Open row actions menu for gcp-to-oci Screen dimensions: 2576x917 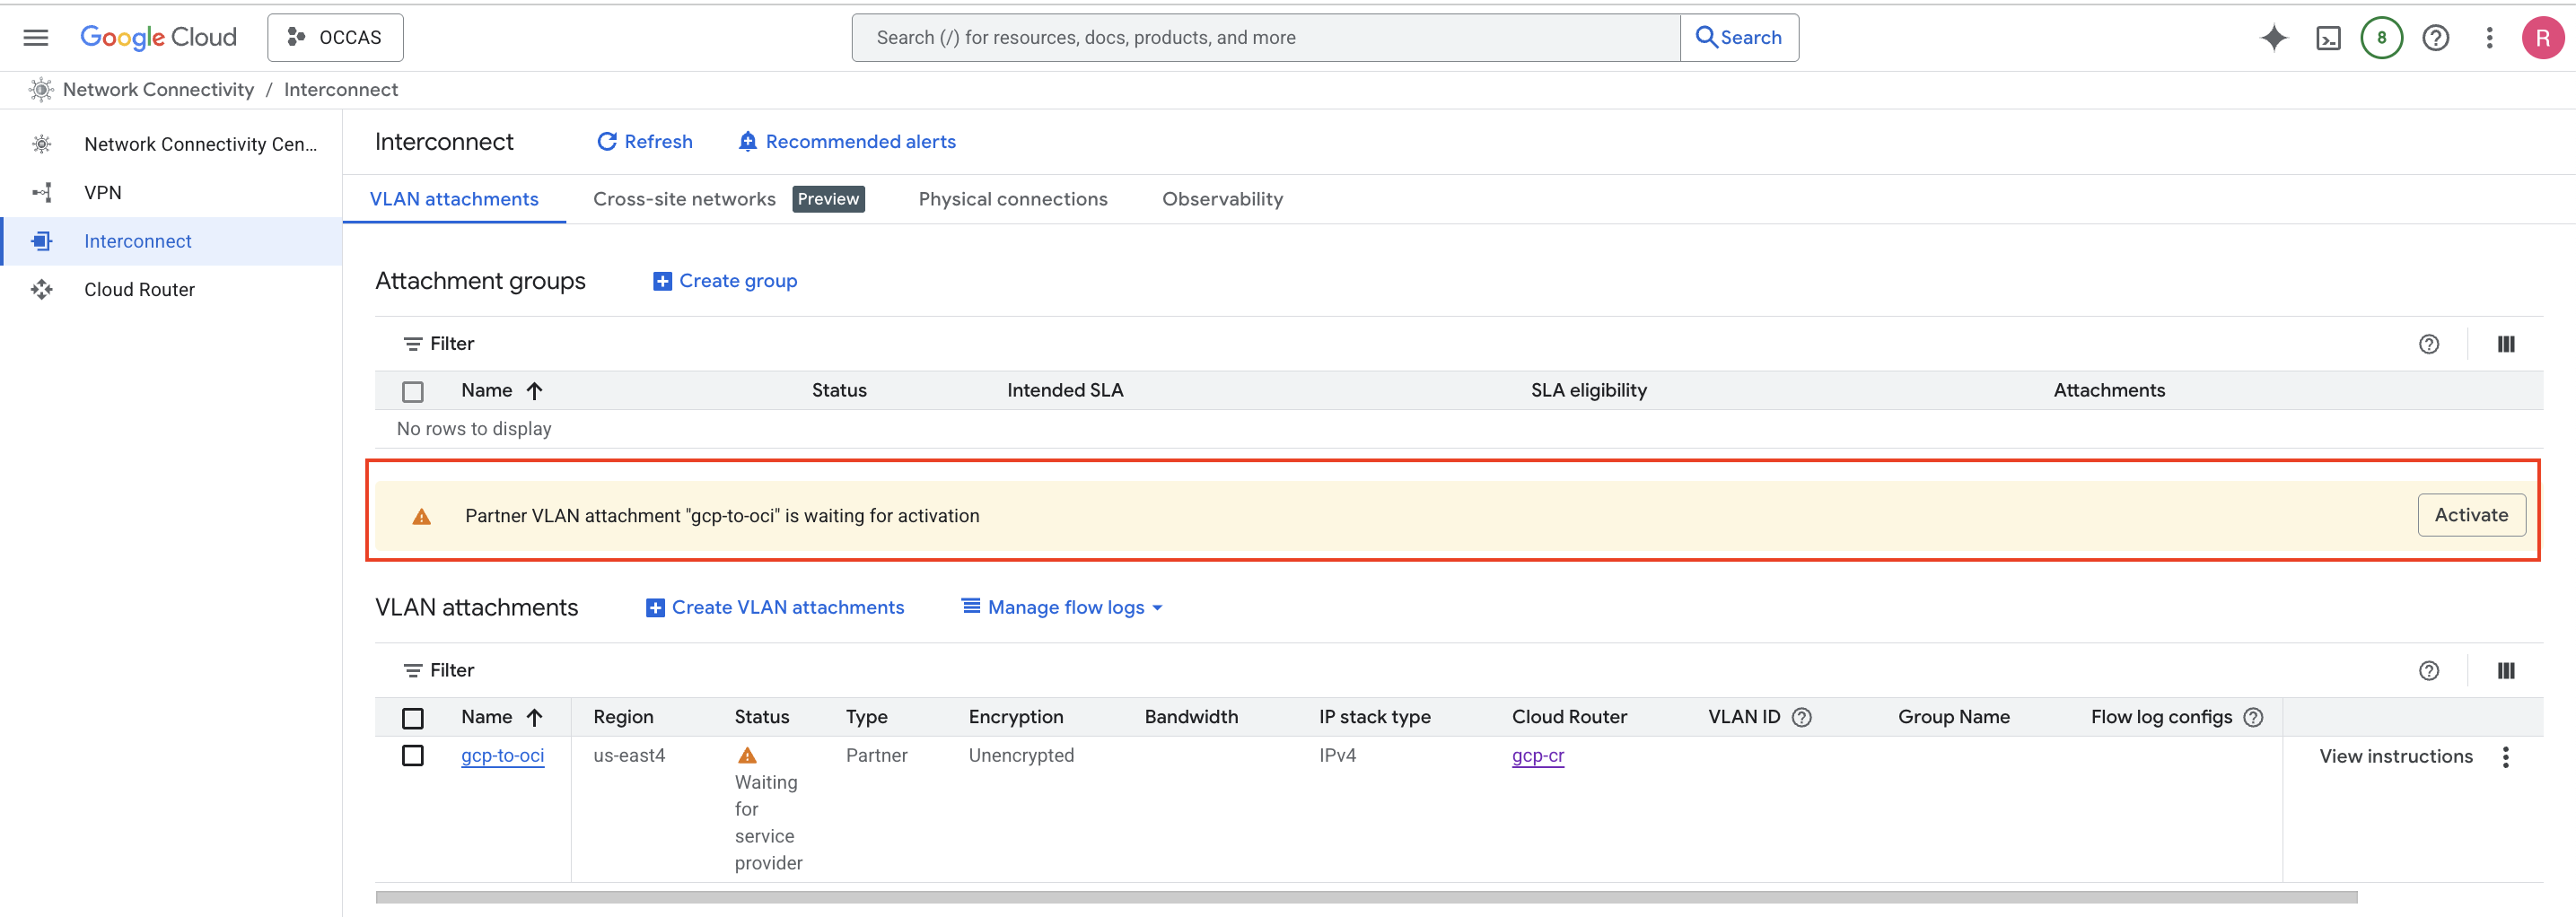click(x=2505, y=757)
